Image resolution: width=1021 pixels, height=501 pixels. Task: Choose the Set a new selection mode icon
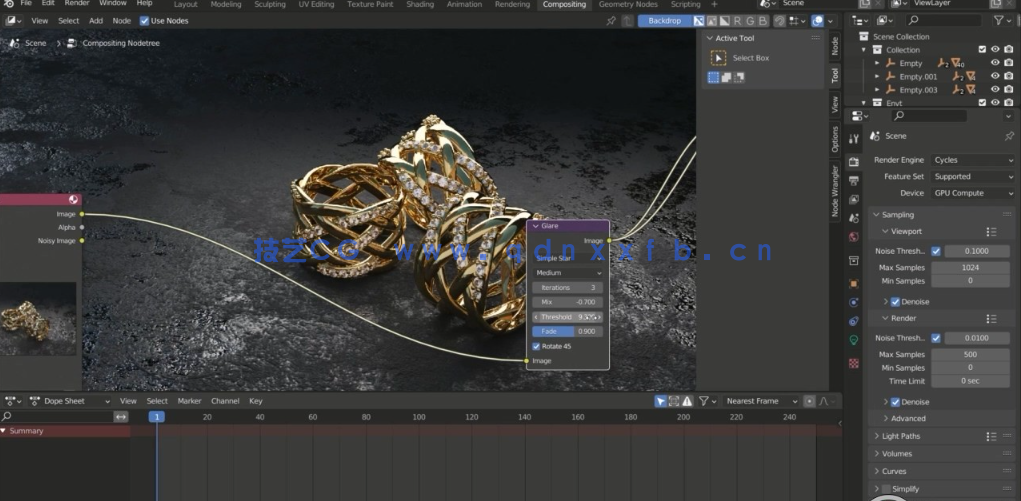click(x=714, y=78)
